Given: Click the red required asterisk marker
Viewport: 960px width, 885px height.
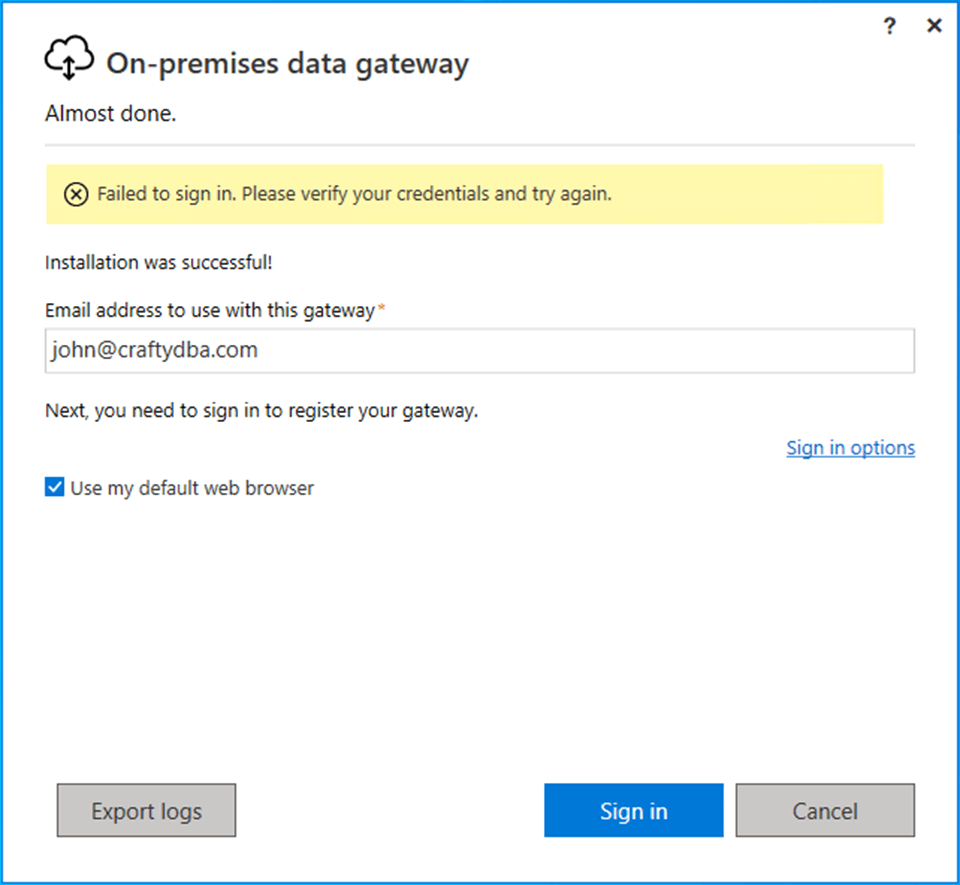Looking at the screenshot, I should 380,309.
